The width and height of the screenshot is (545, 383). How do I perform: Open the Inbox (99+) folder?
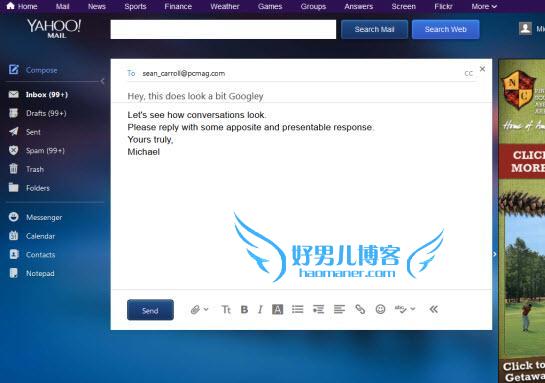click(x=47, y=95)
